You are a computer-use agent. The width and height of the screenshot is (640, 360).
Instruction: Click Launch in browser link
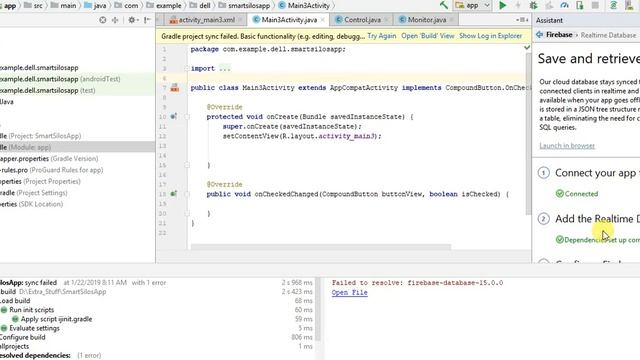(x=567, y=146)
